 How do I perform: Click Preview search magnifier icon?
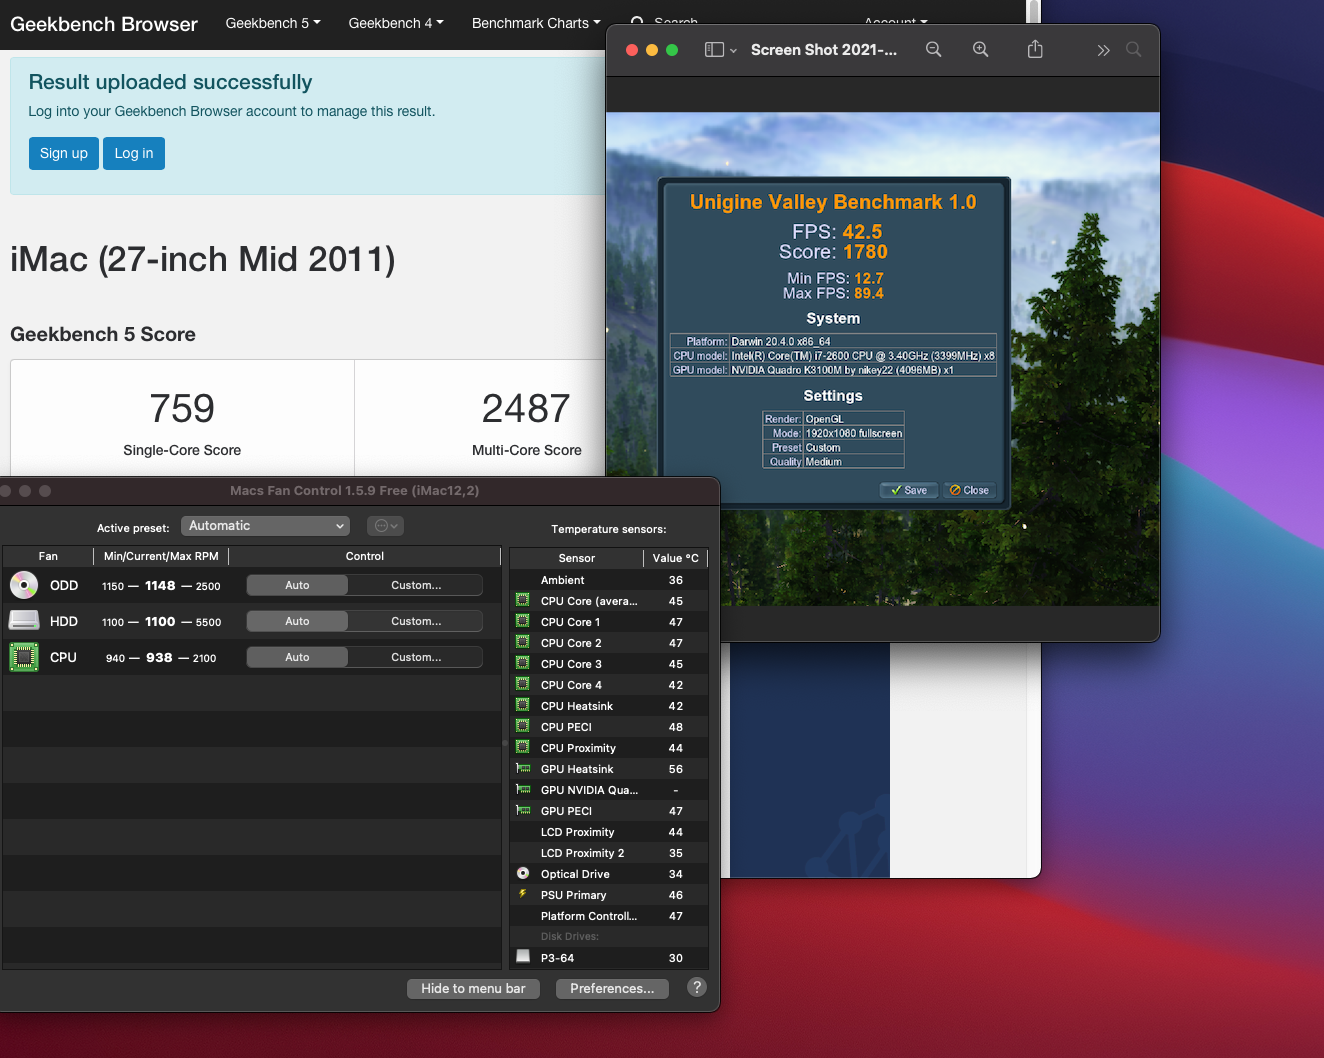[x=1133, y=50]
